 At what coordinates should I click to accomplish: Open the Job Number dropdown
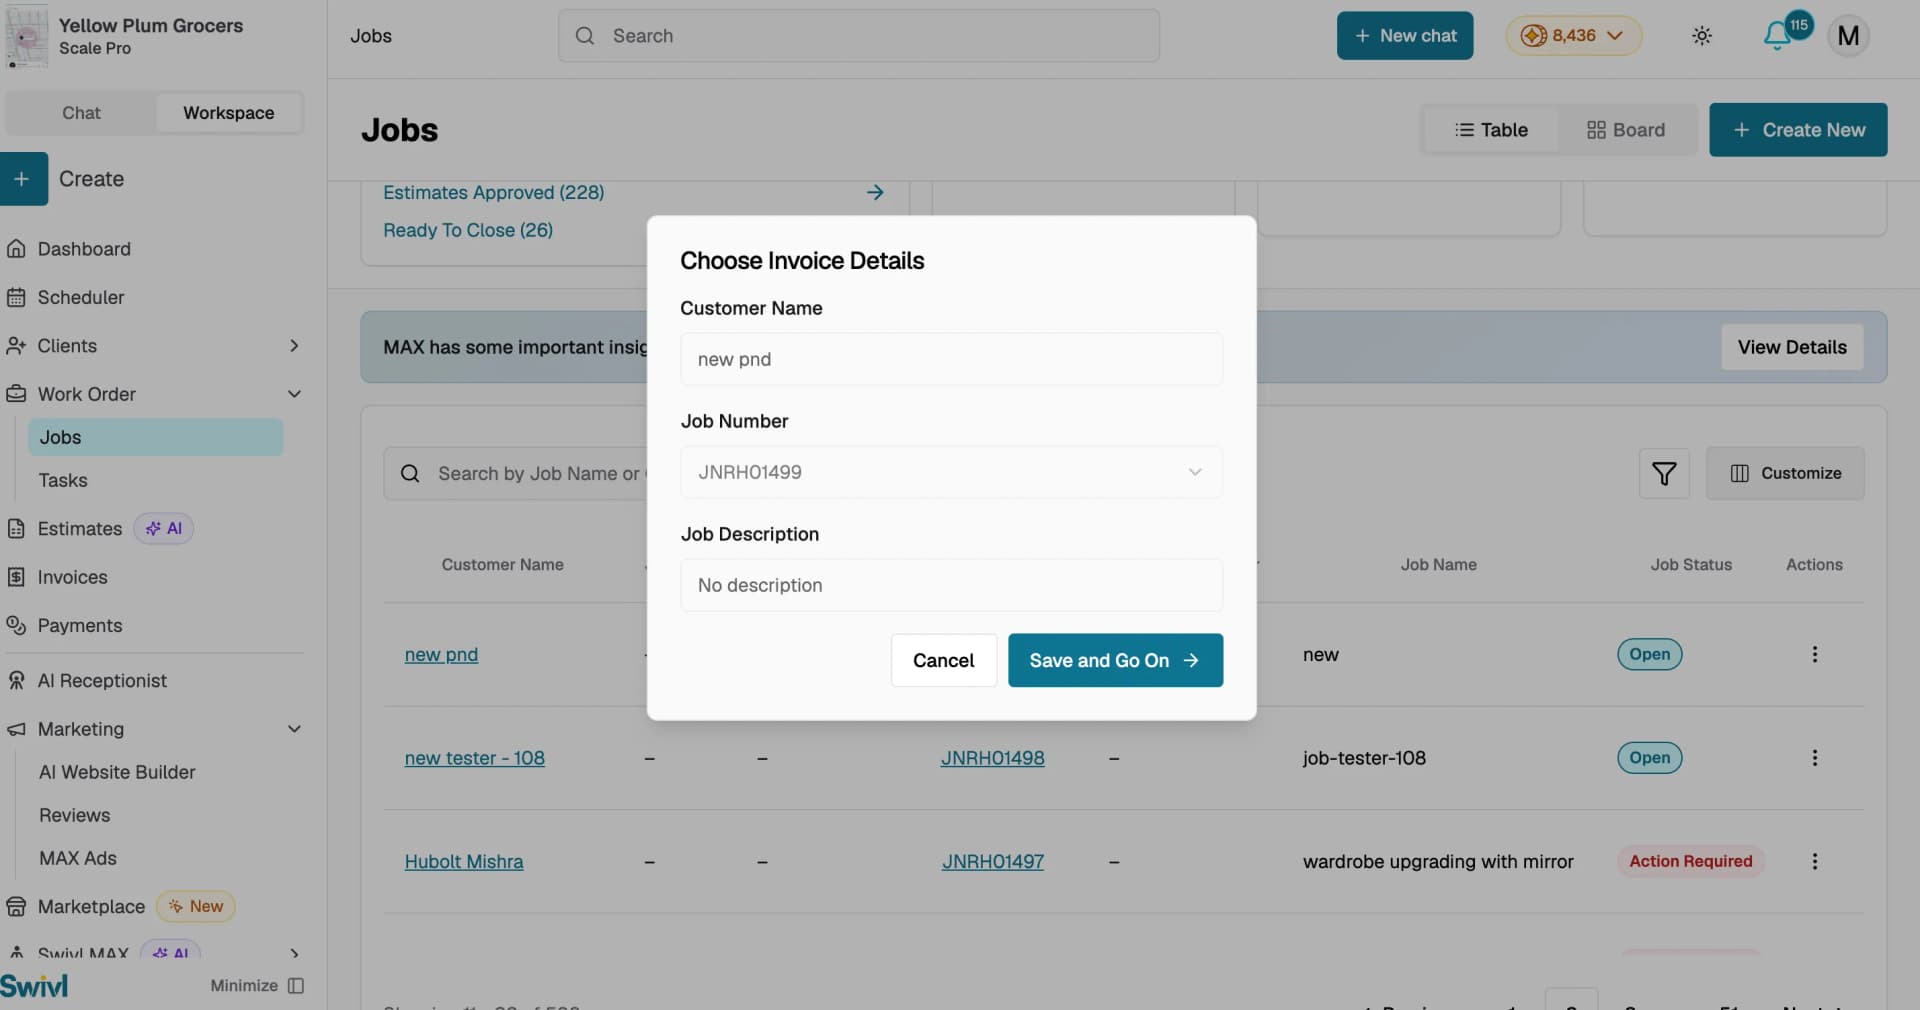951,472
